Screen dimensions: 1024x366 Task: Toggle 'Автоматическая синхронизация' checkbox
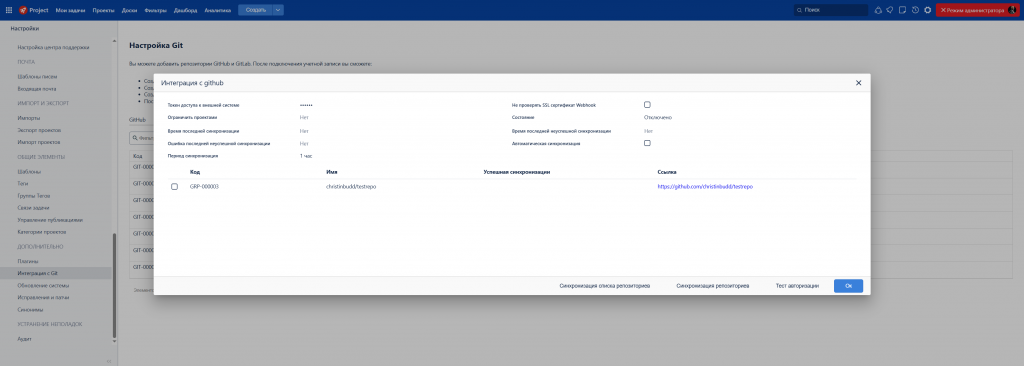(647, 143)
